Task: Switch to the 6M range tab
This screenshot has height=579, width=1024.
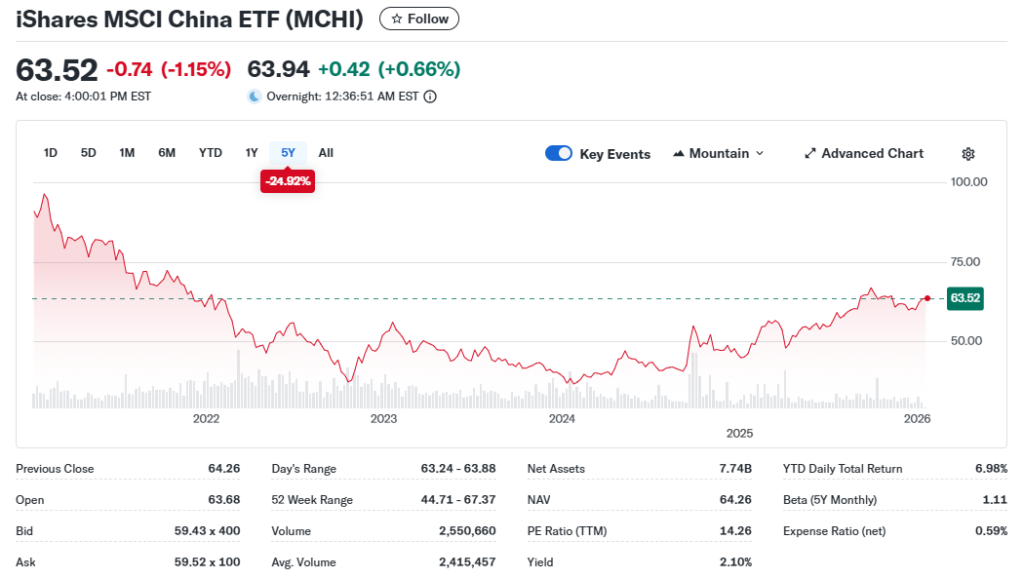Action: click(x=167, y=152)
